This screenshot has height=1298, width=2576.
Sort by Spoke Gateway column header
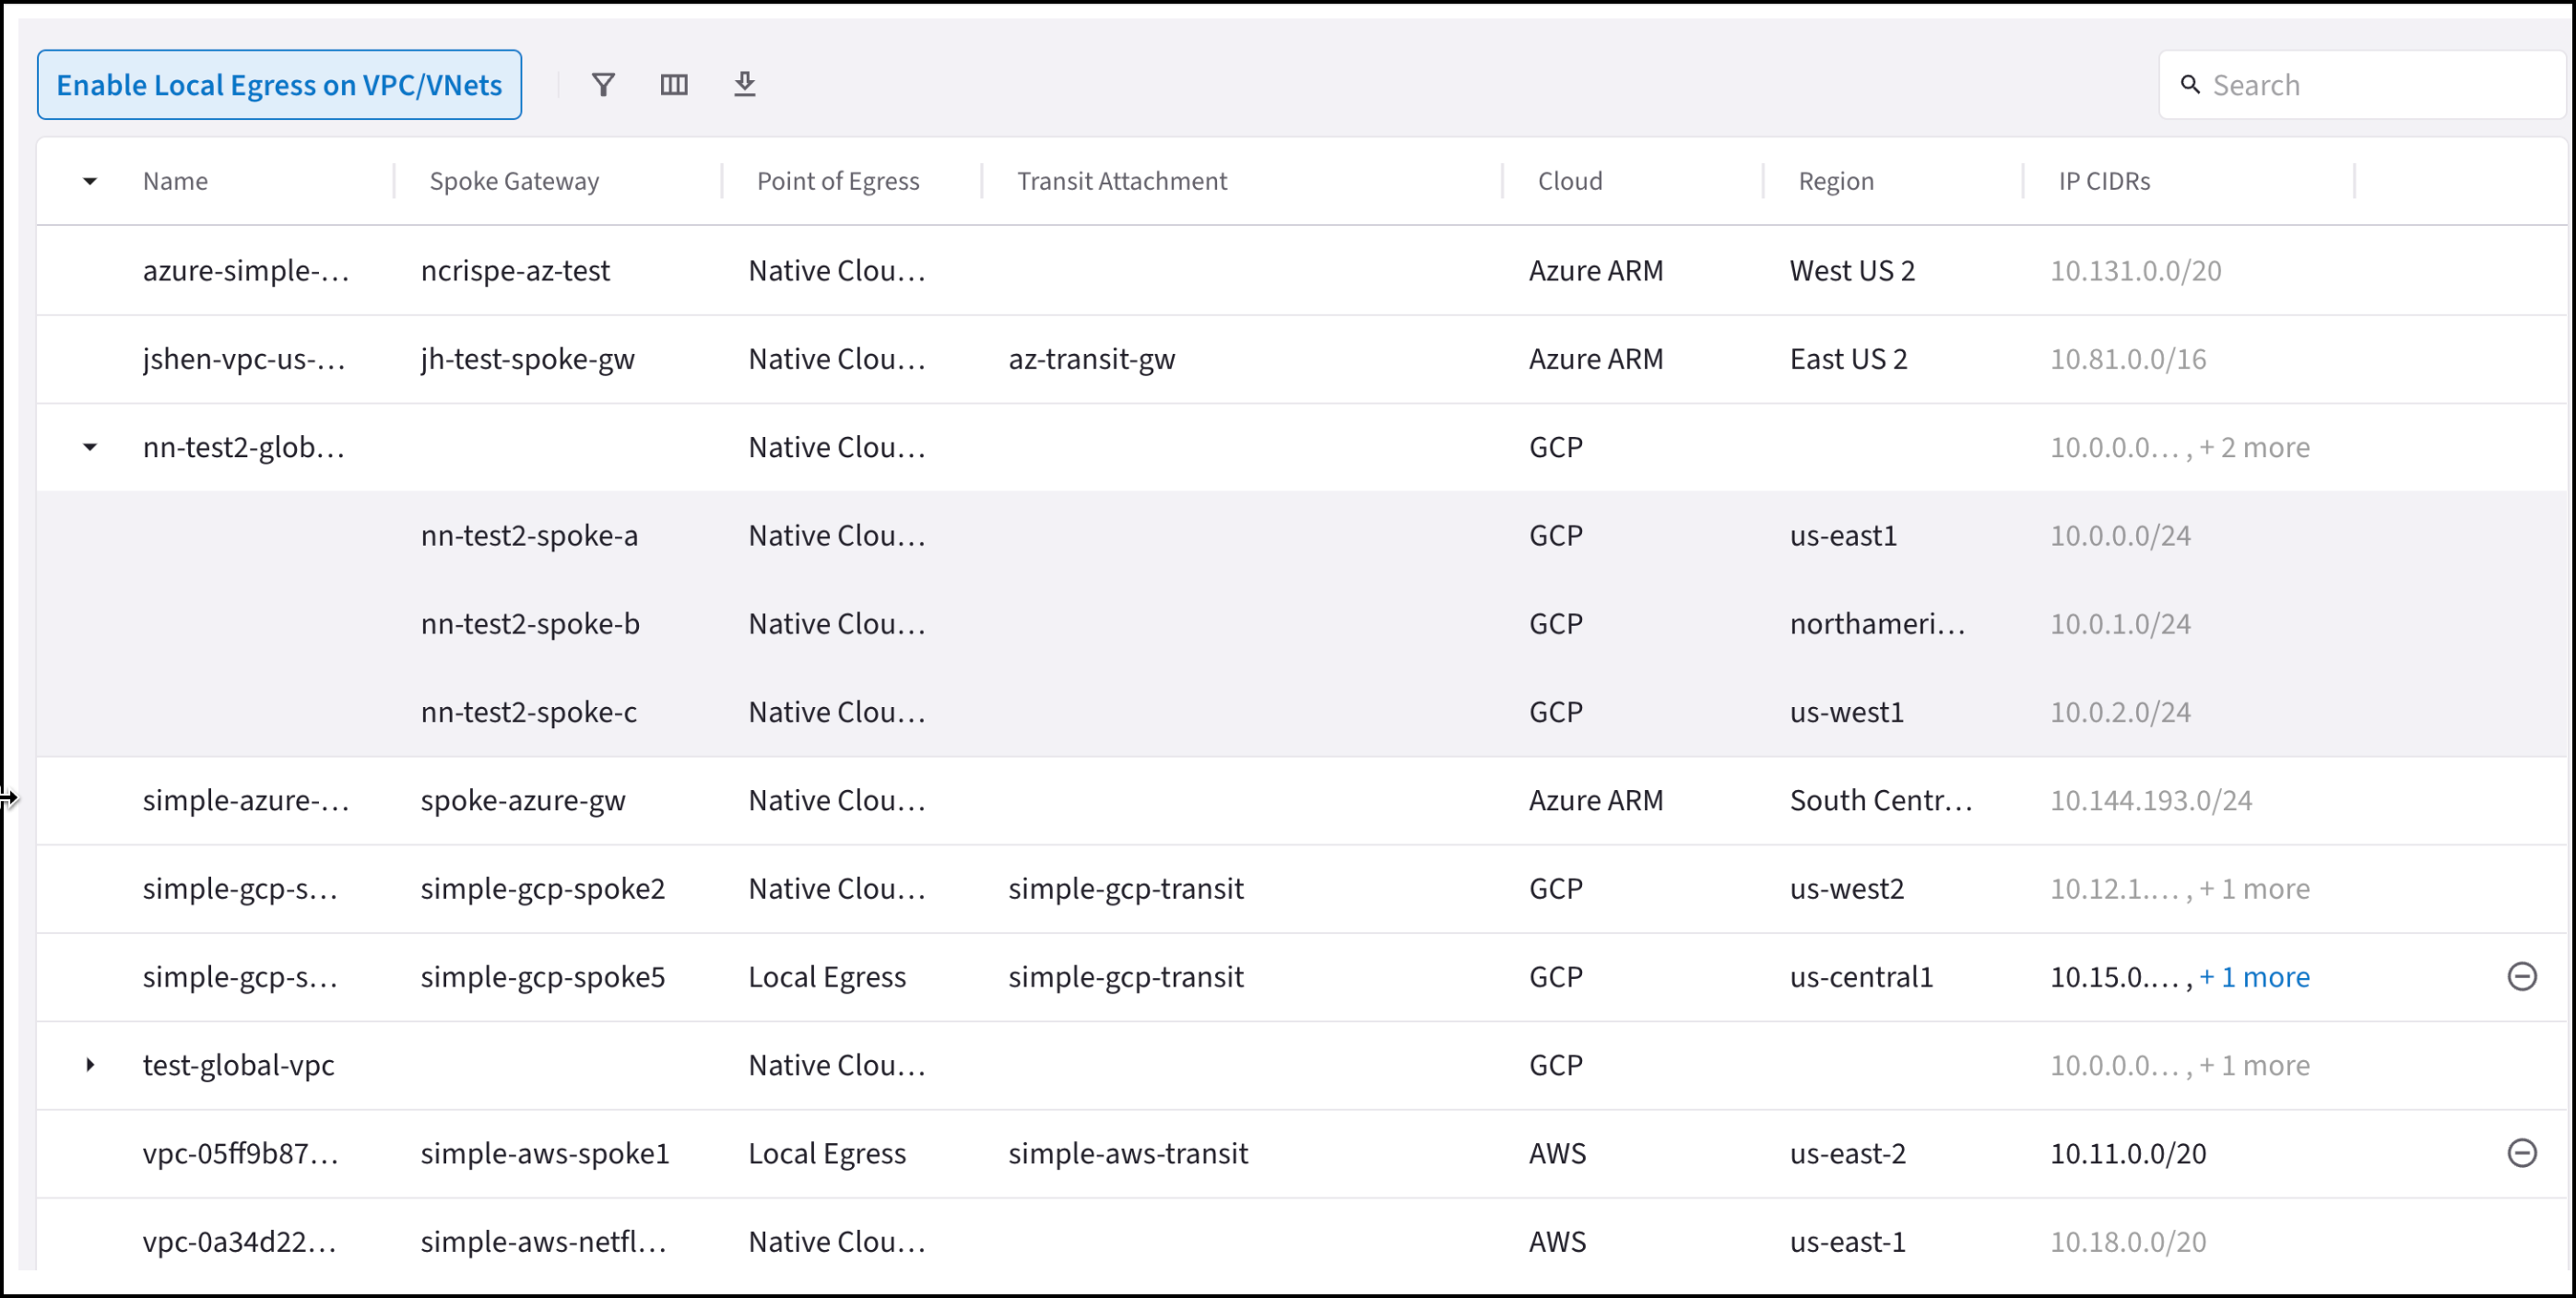(514, 181)
